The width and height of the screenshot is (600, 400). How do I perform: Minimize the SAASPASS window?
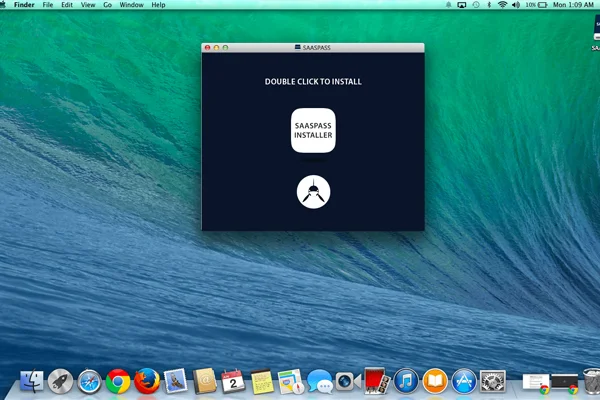point(216,47)
